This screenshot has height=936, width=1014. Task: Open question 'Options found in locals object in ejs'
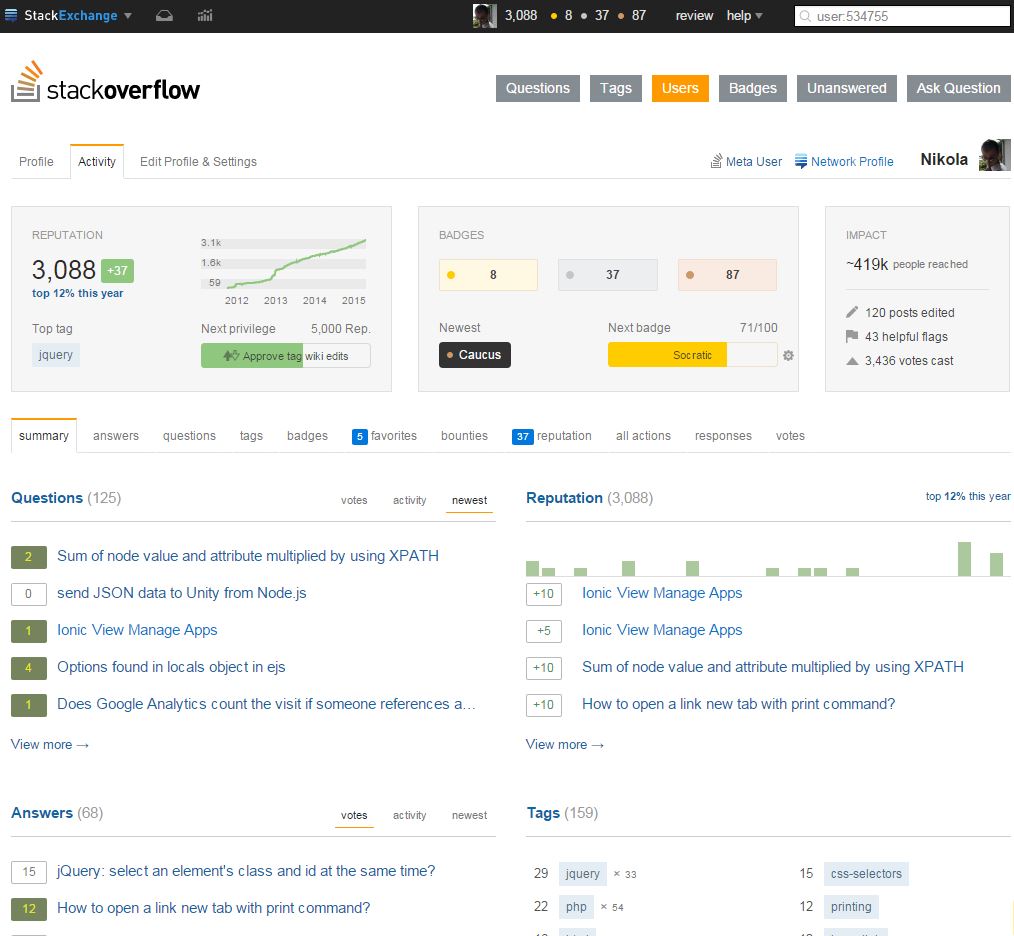171,667
